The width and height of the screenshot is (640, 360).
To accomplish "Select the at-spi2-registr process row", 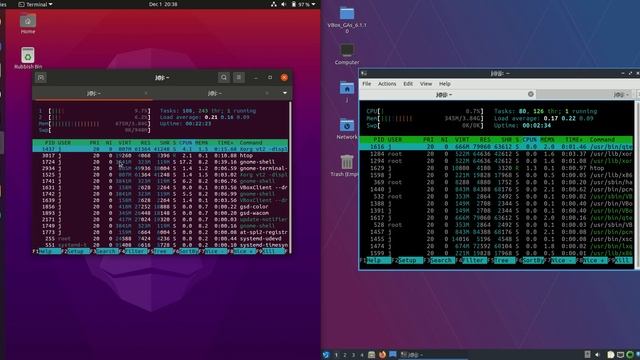I will (160, 232).
